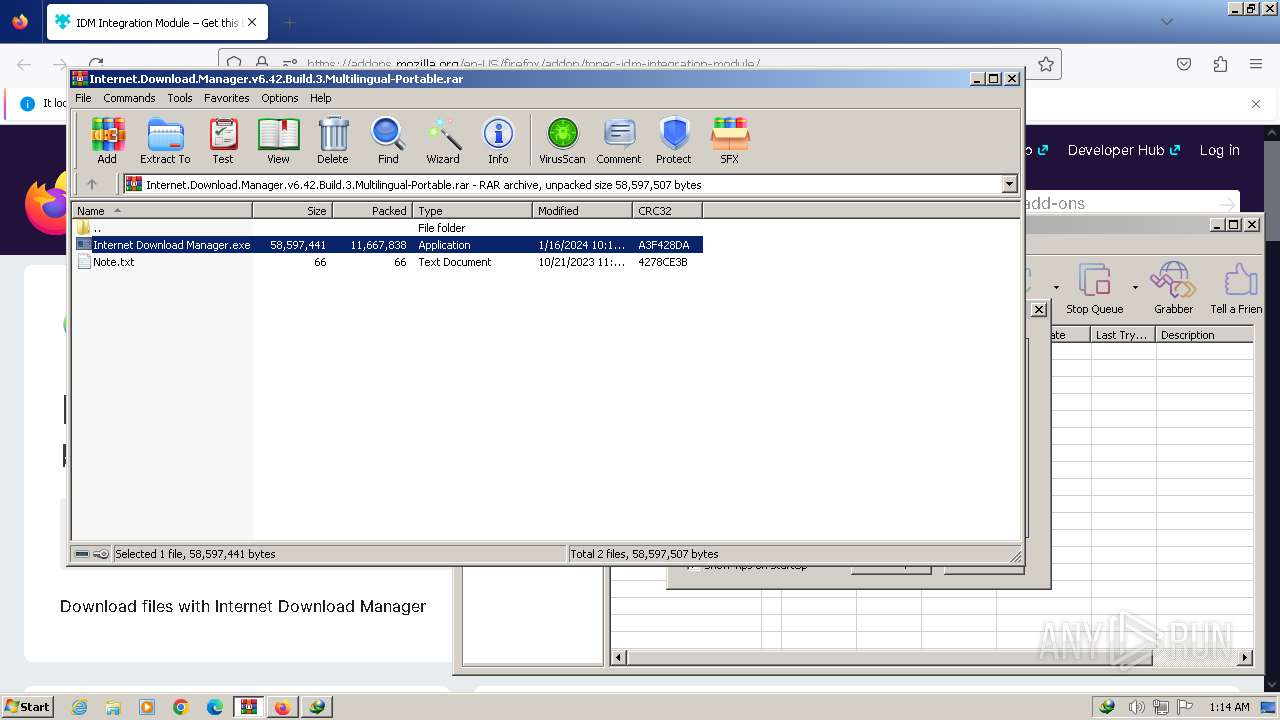Click the volume speaker tray icon
Viewport: 1280px width, 720px height.
tap(1137, 707)
